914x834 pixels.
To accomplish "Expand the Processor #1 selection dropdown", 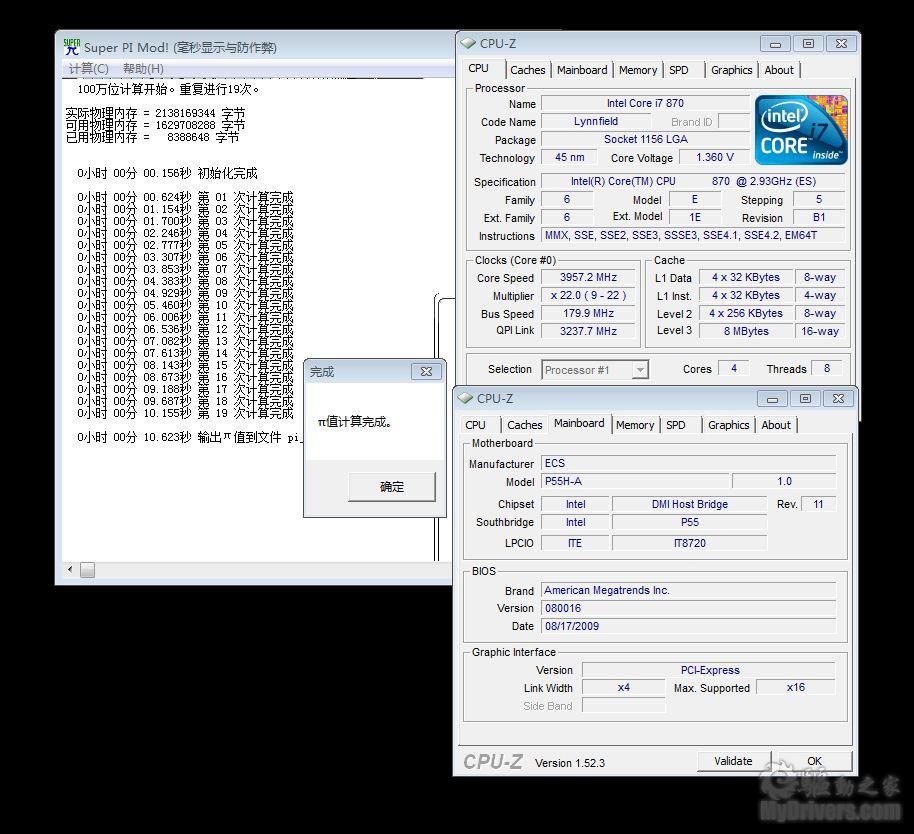I will pos(640,370).
